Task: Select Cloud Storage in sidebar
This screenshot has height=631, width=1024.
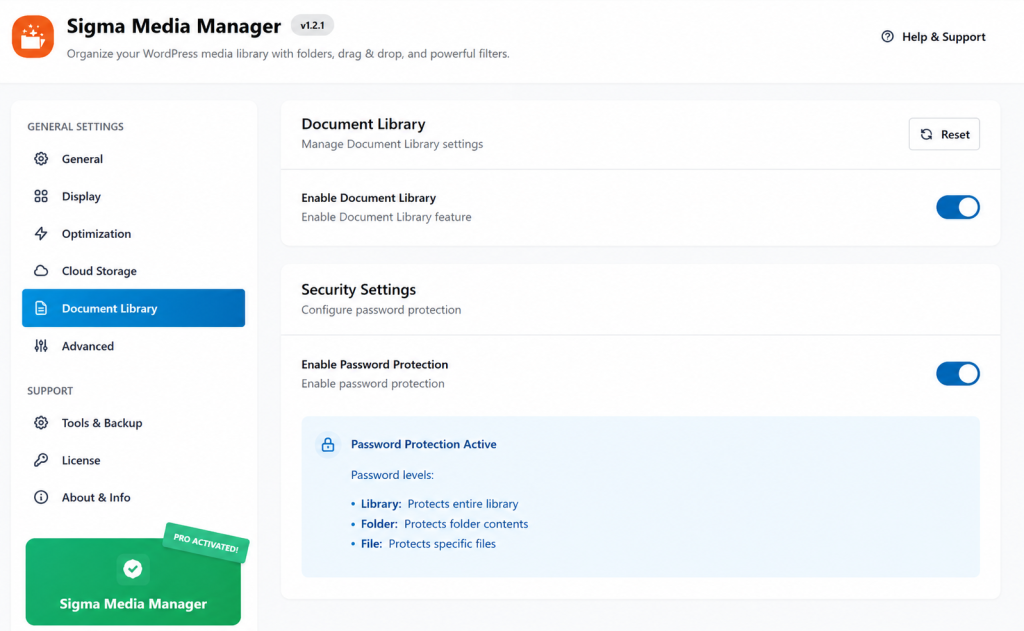Action: pos(133,270)
